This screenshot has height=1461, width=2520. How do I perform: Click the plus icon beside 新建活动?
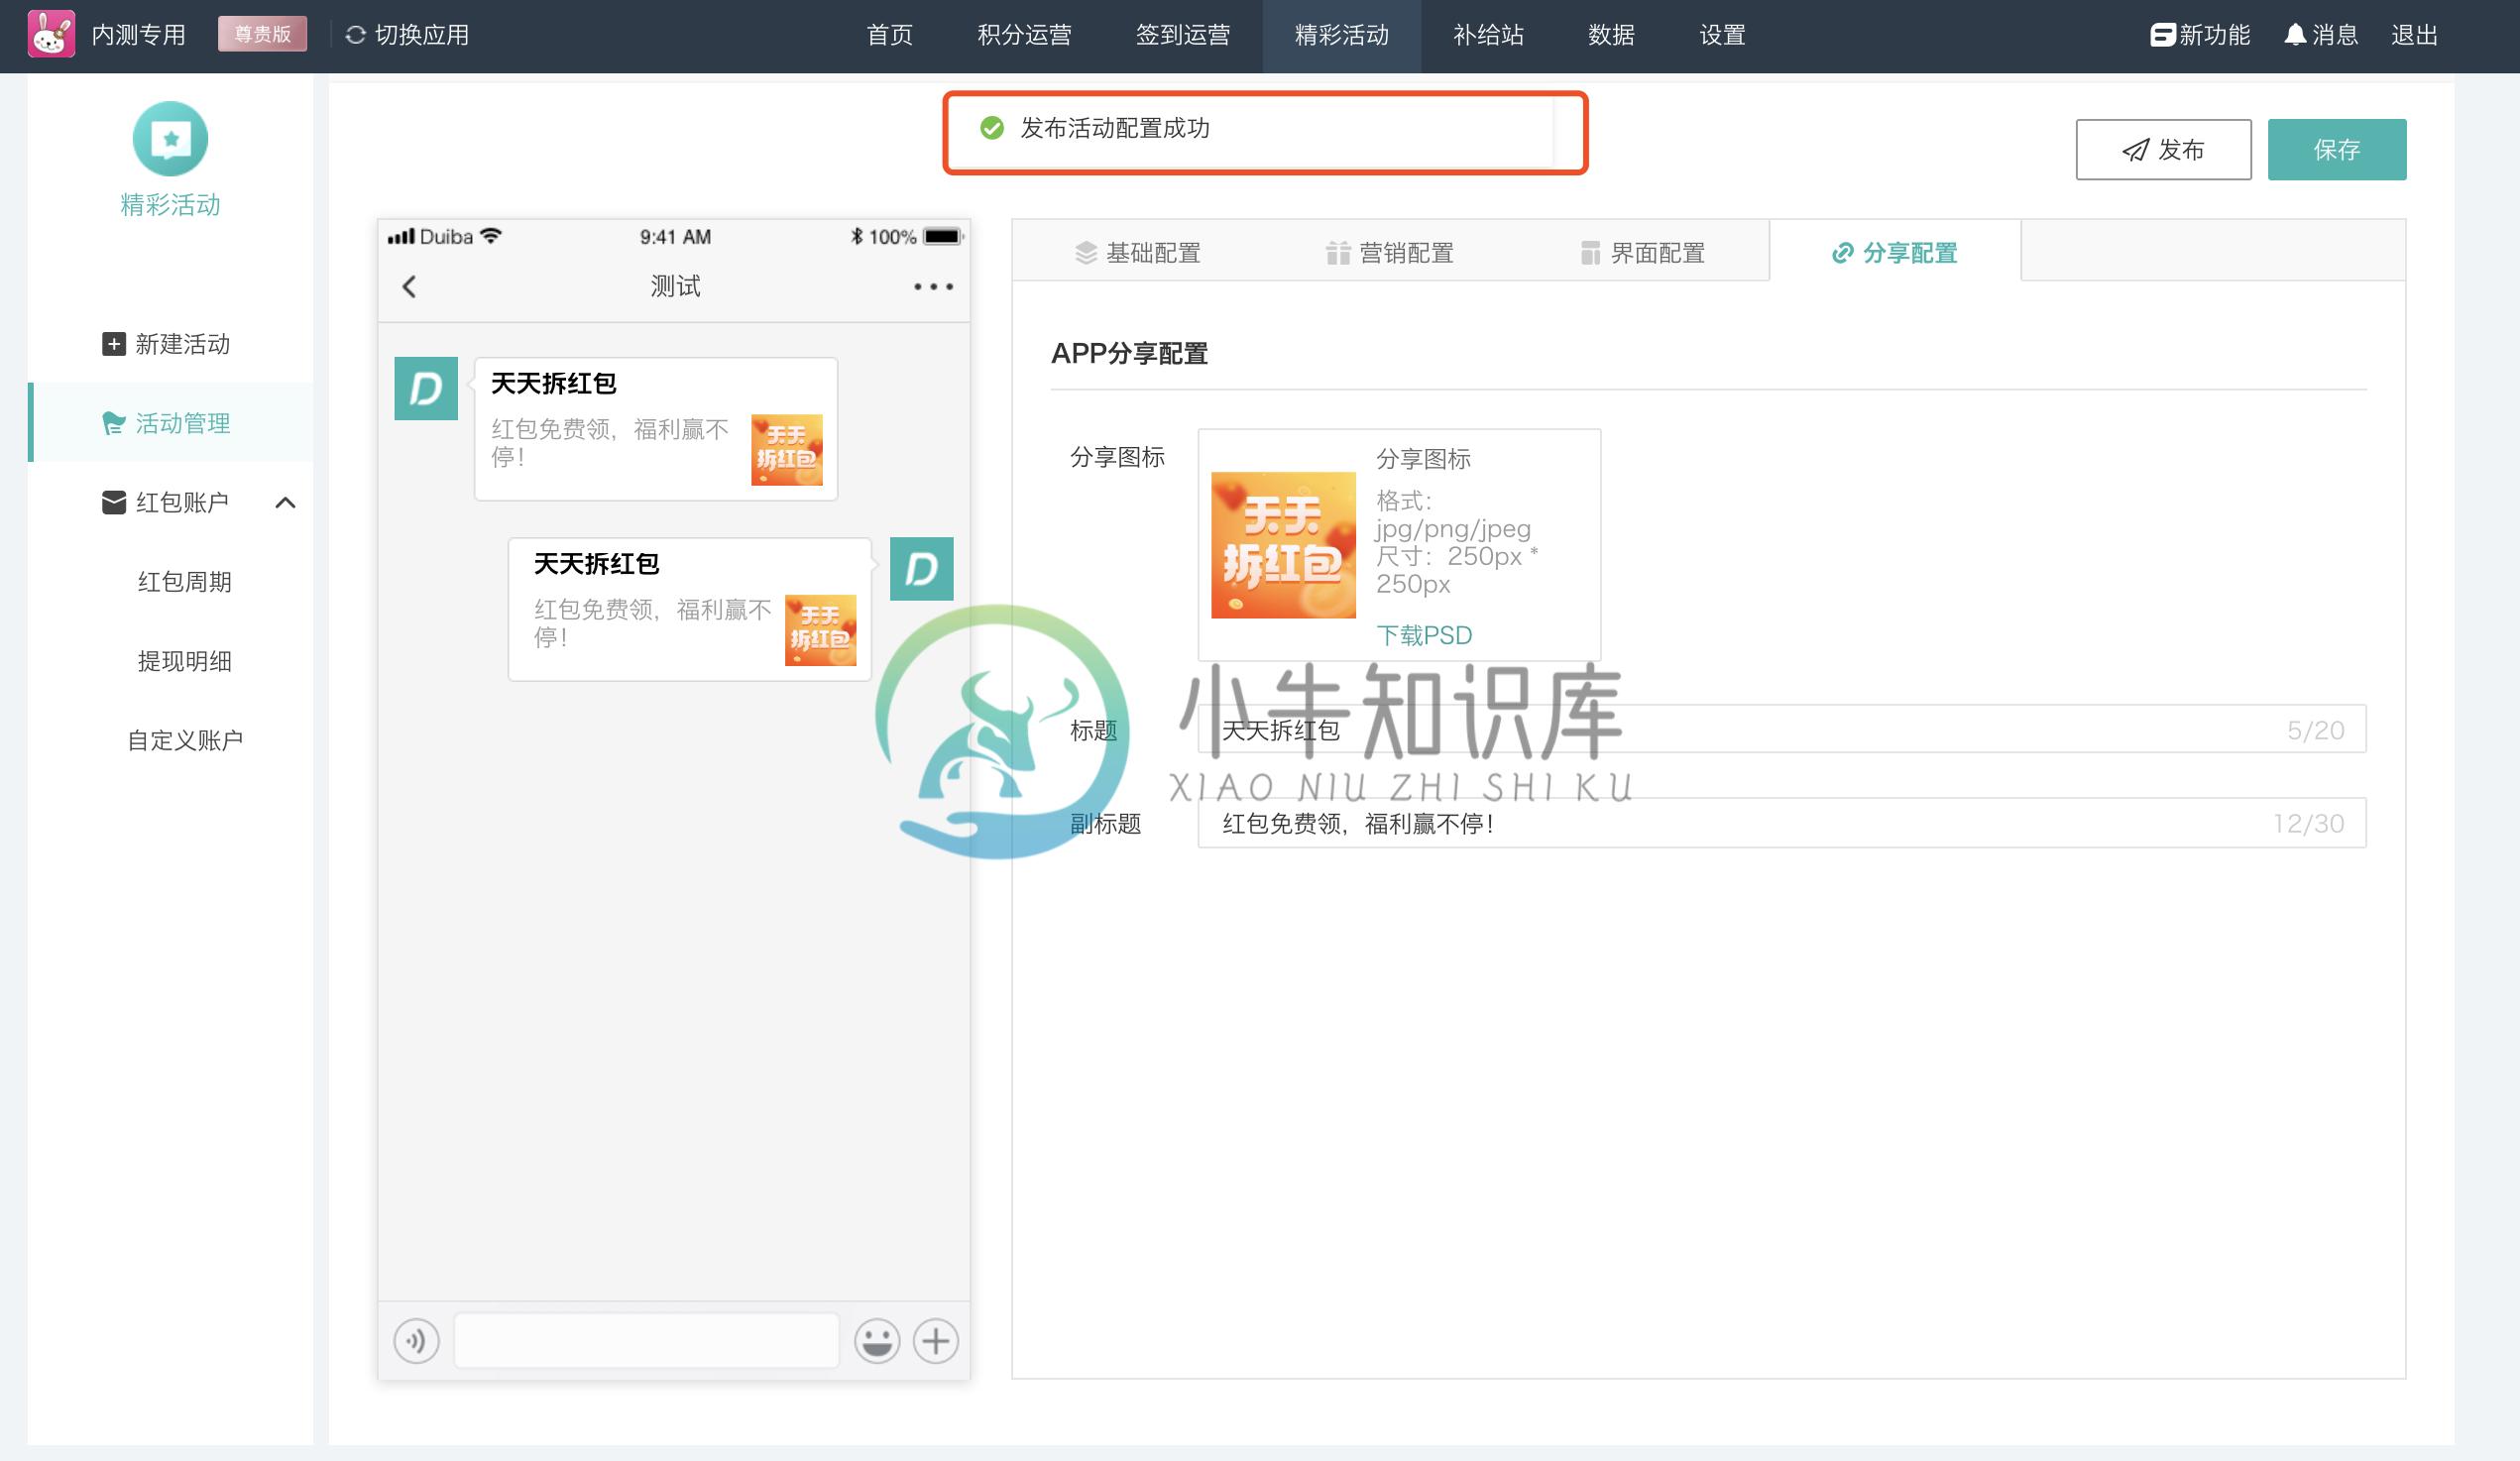pyautogui.click(x=114, y=344)
